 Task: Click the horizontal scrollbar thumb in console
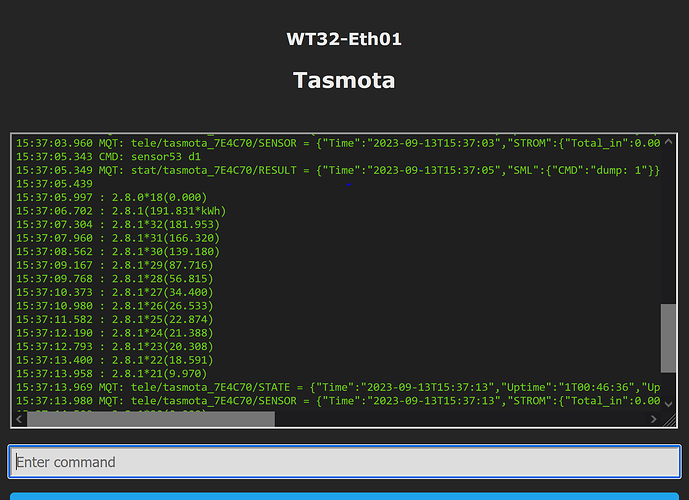click(151, 419)
